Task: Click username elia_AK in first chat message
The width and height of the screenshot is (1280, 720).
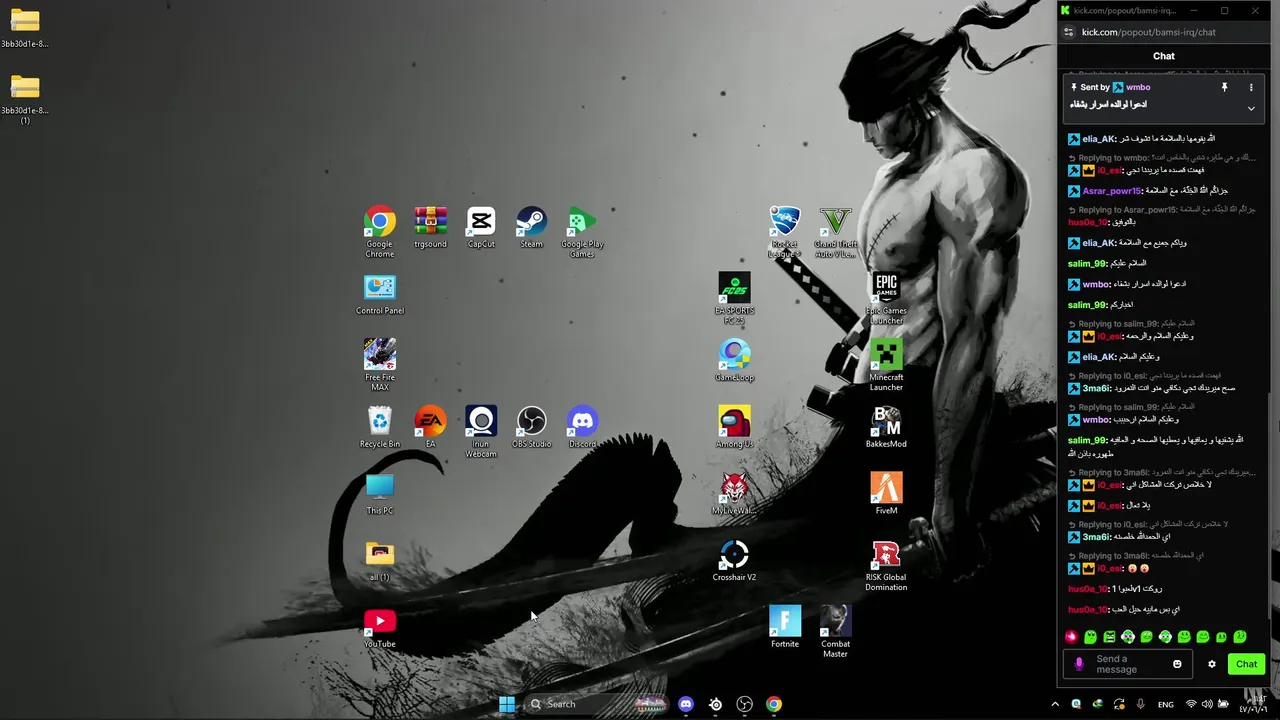Action: pos(1099,139)
